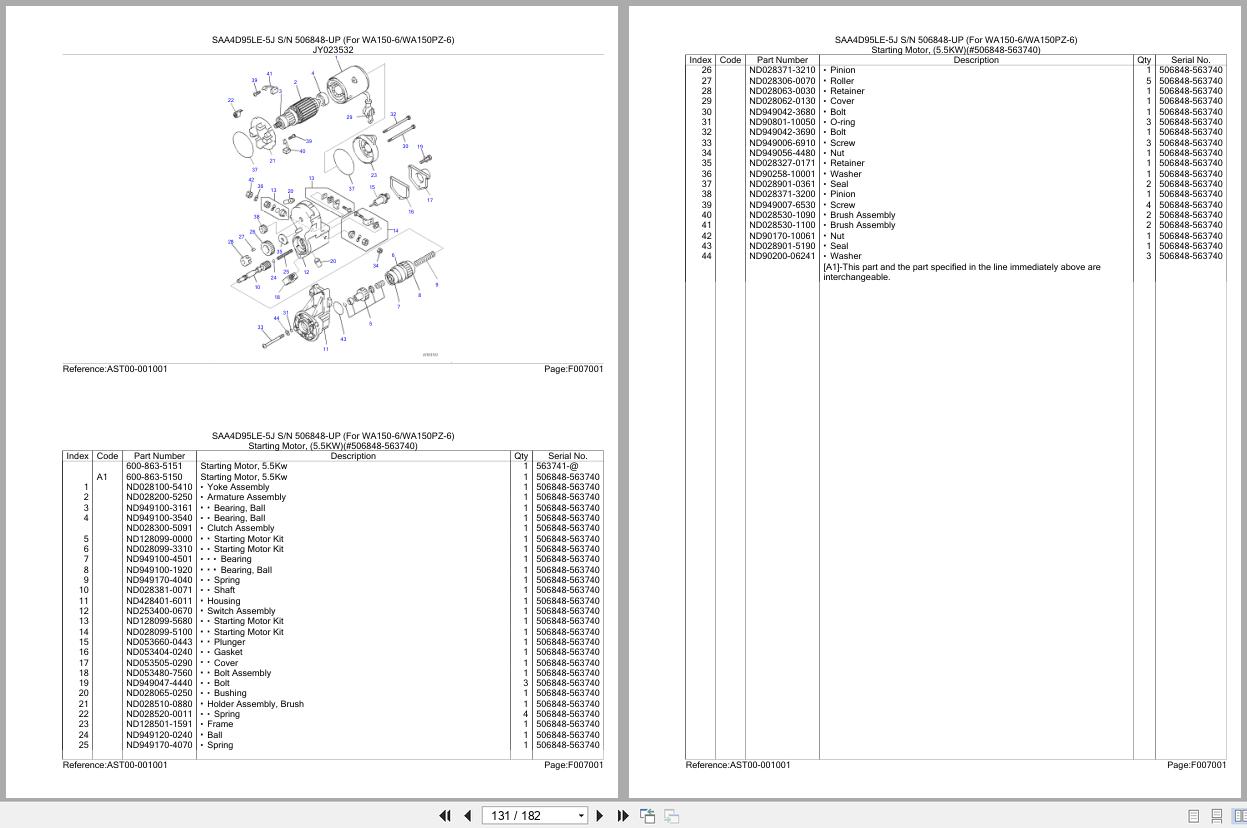Click serial number 563741-@

[x=557, y=466]
